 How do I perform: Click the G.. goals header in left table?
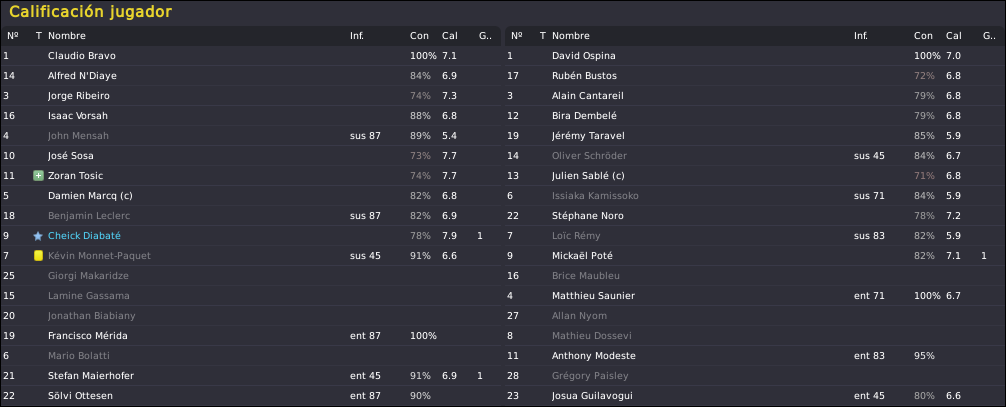(484, 36)
